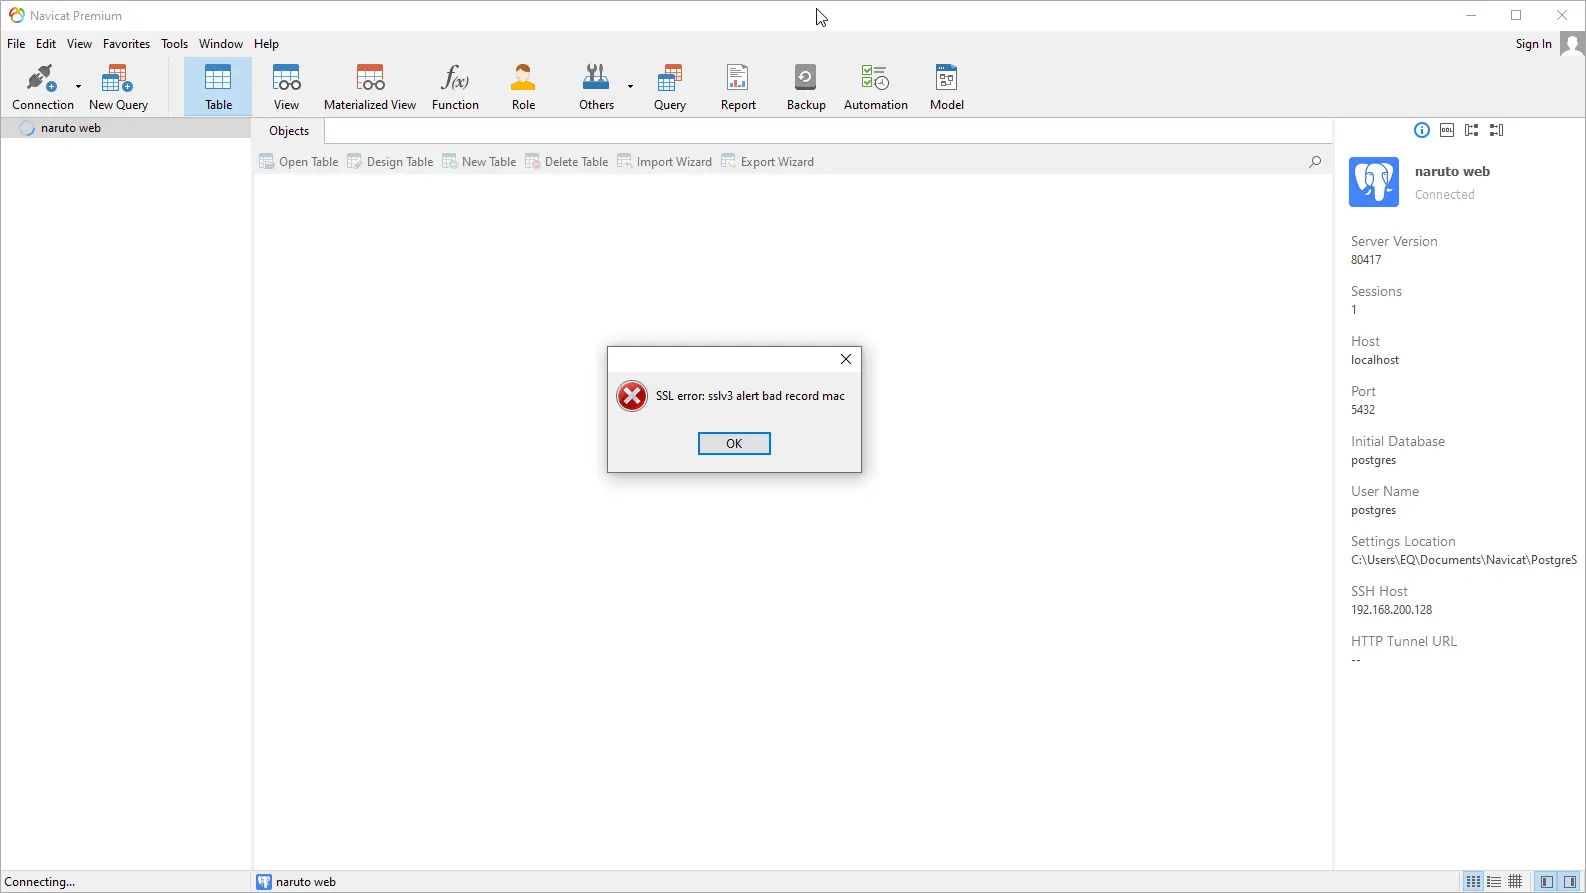The image size is (1586, 893).
Task: Open the Tools menu
Action: [174, 44]
